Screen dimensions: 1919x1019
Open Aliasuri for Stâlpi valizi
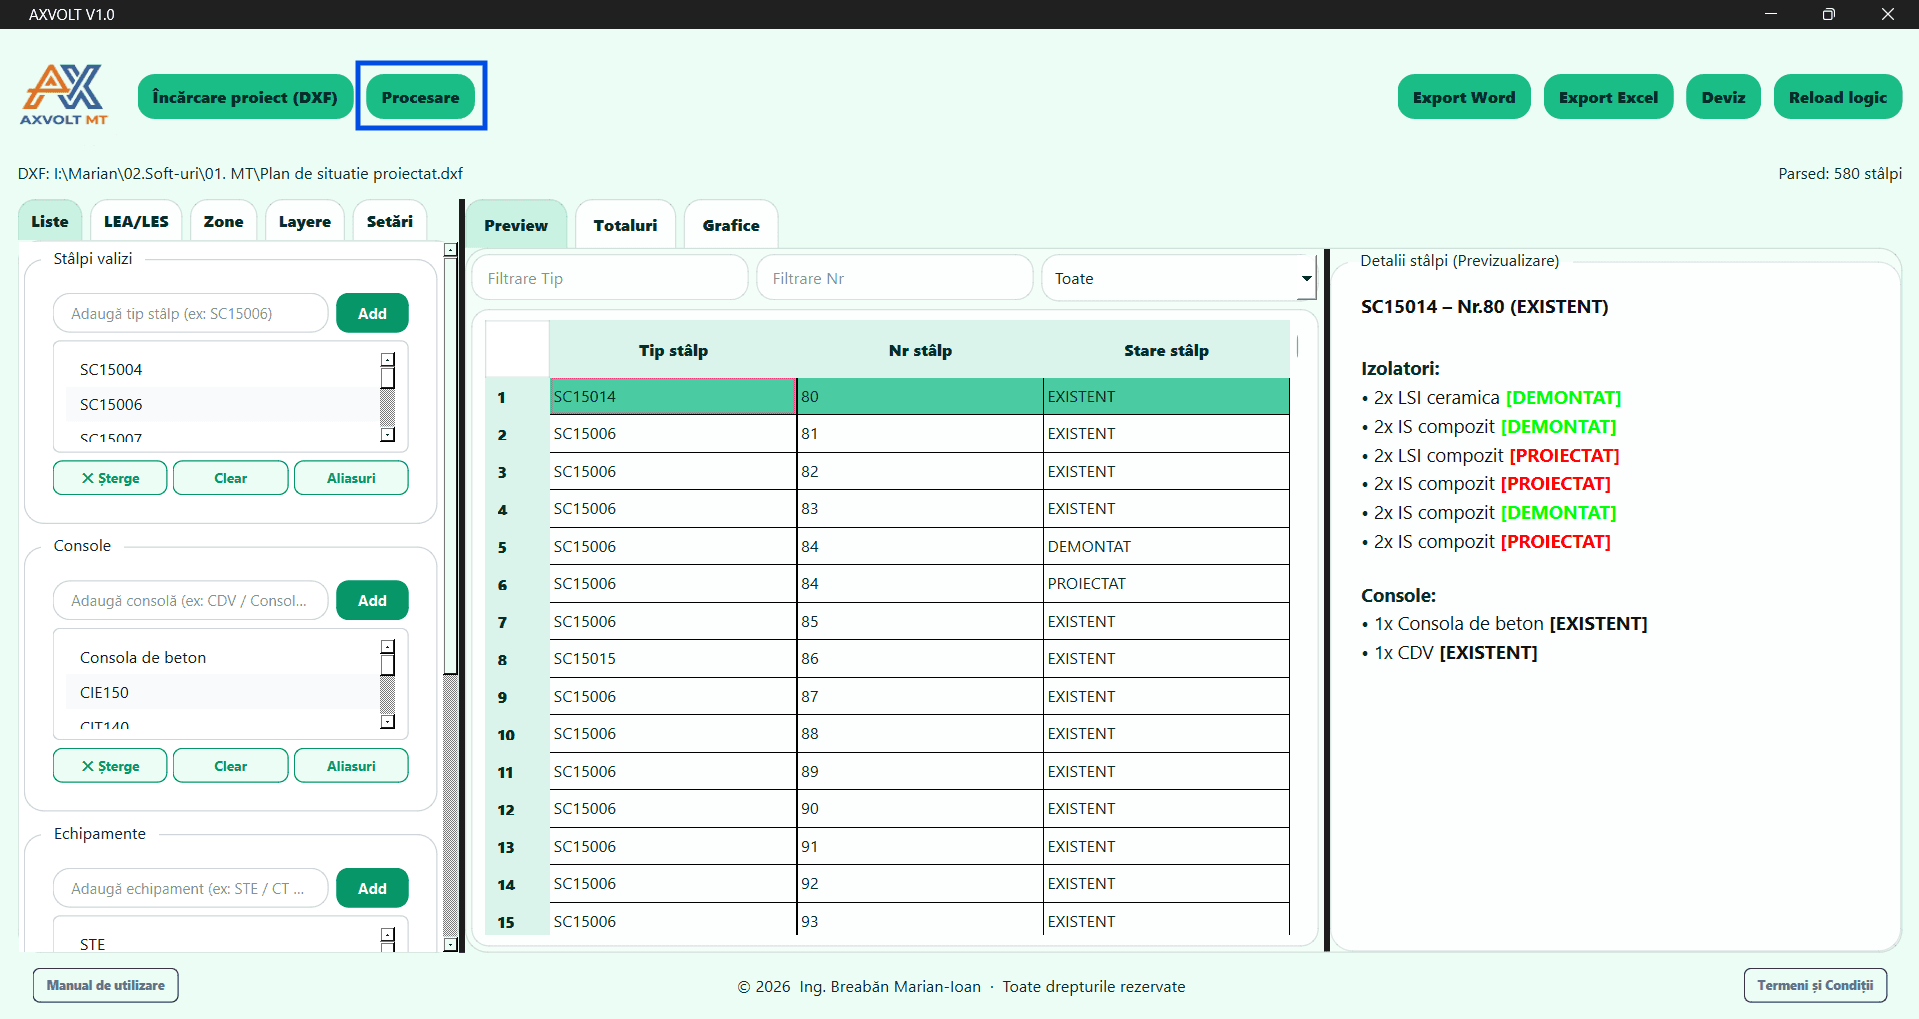coord(351,478)
